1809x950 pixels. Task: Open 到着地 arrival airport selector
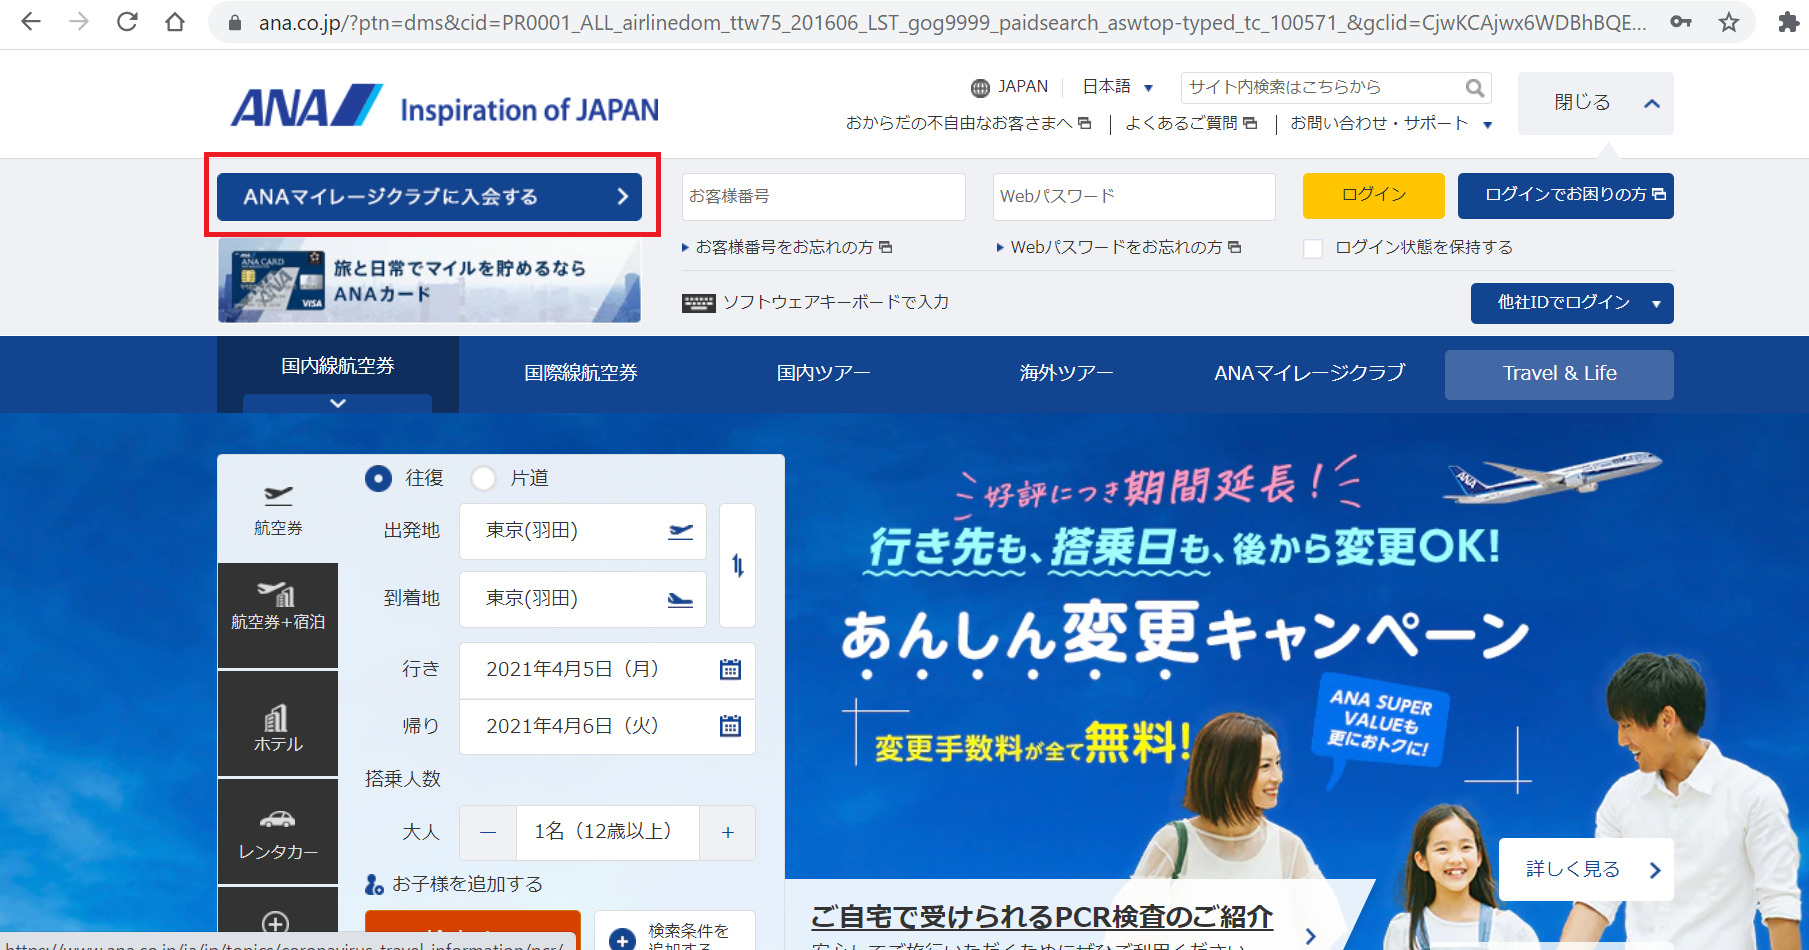click(x=583, y=599)
